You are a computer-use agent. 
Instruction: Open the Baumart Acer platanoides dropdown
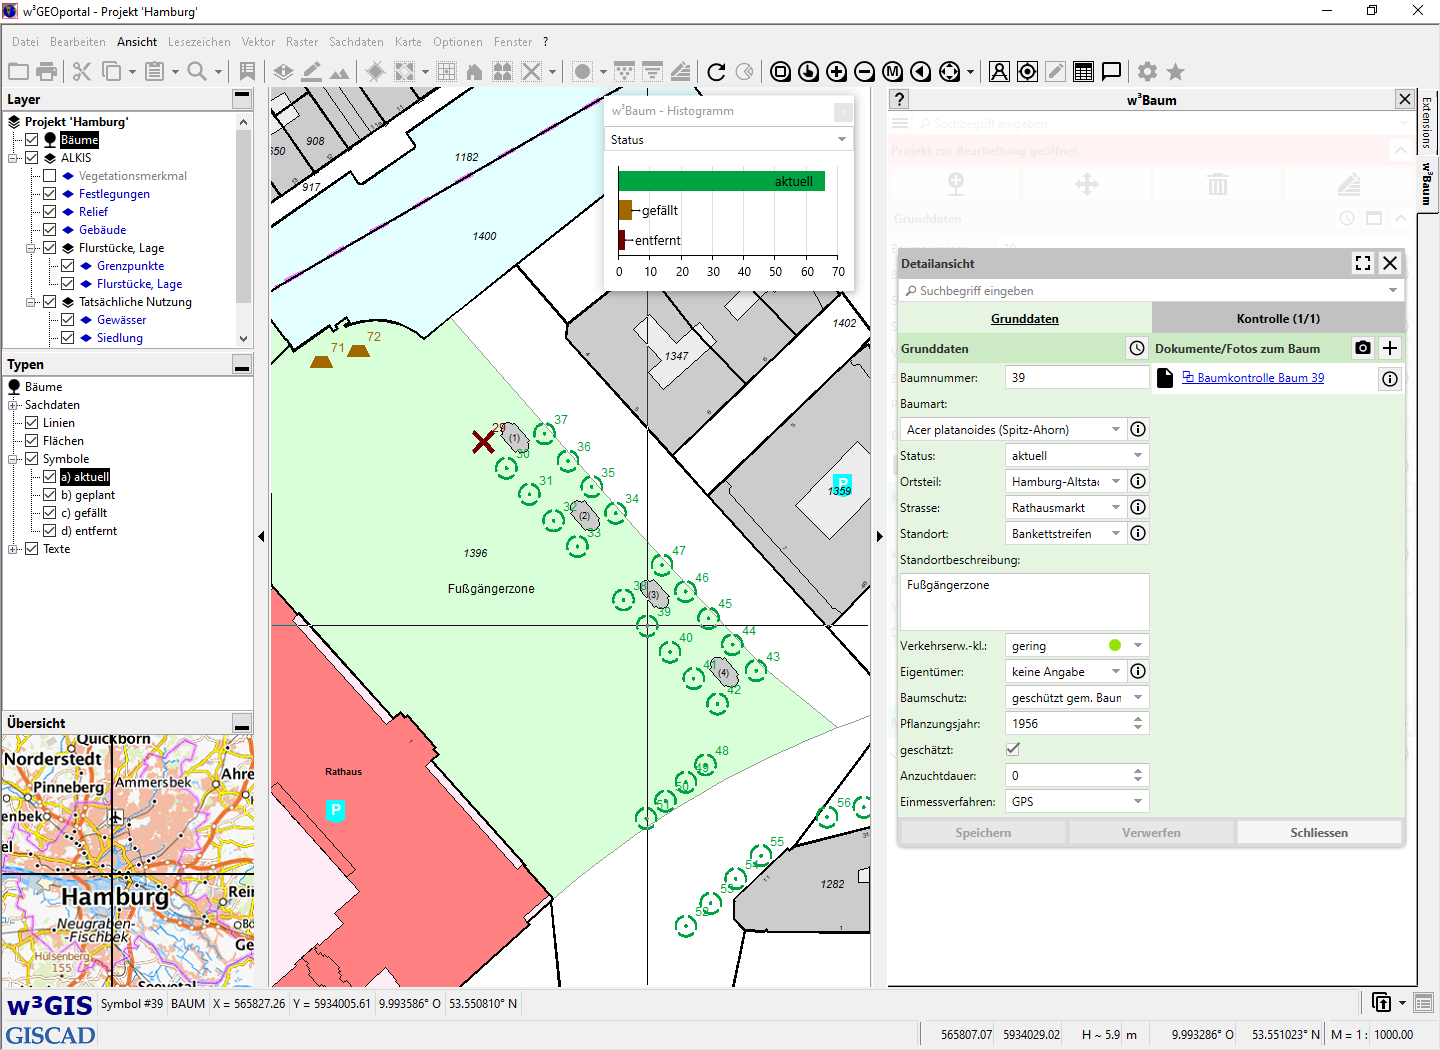click(1012, 430)
